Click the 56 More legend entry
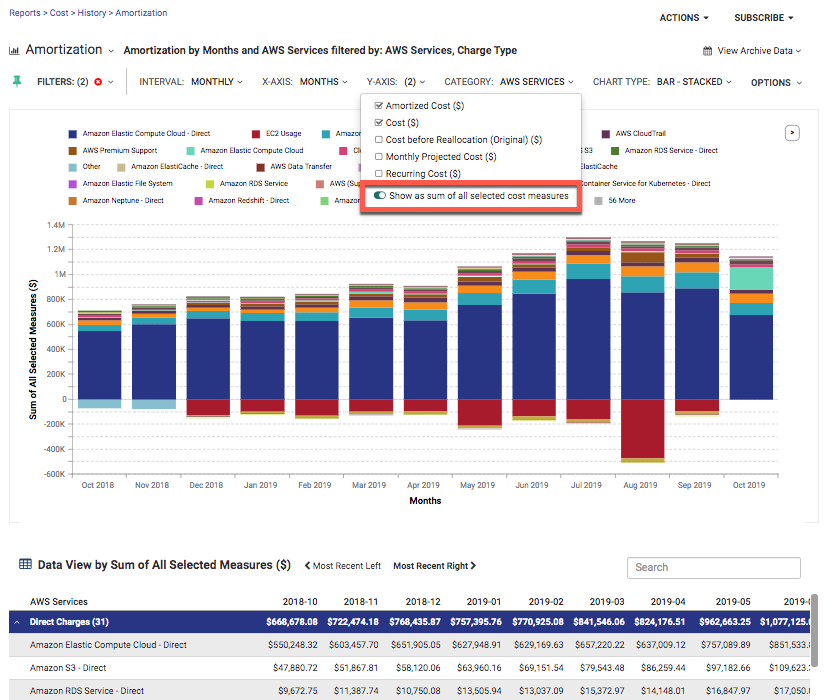 615,201
